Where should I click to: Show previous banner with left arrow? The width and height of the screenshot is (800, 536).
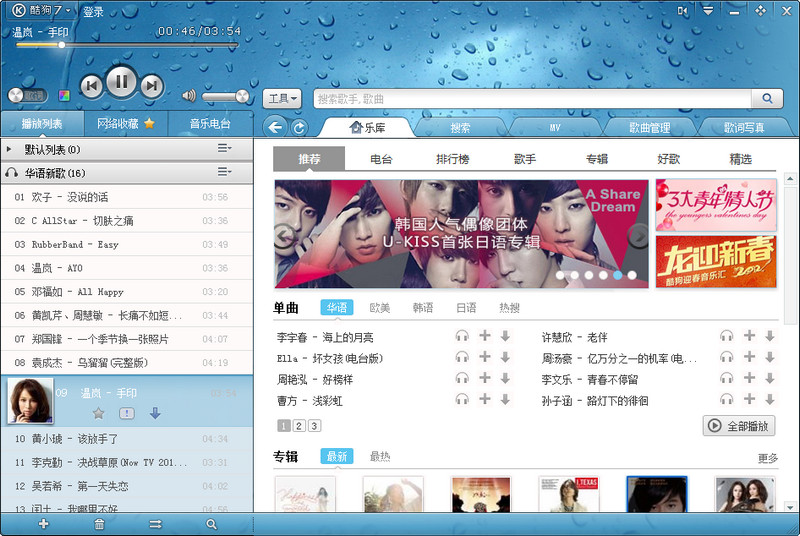point(285,236)
